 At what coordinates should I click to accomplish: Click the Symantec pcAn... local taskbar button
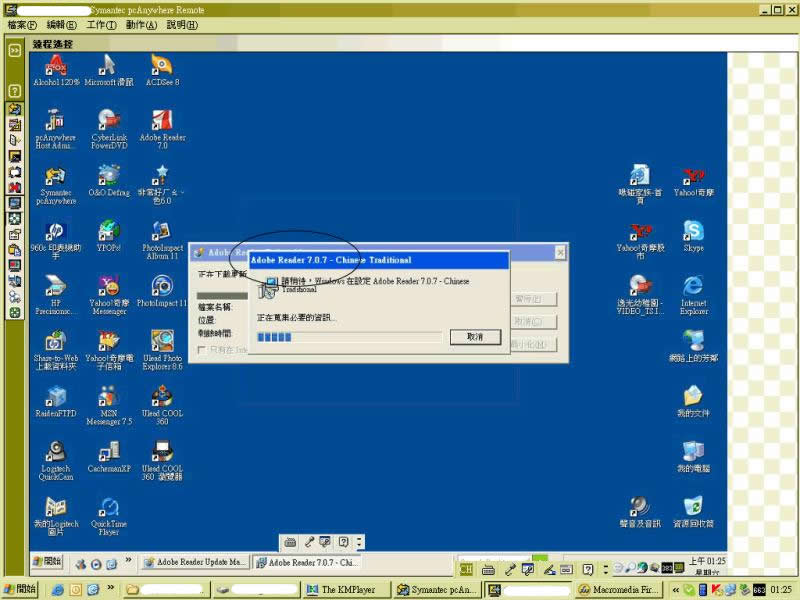pyautogui.click(x=437, y=590)
